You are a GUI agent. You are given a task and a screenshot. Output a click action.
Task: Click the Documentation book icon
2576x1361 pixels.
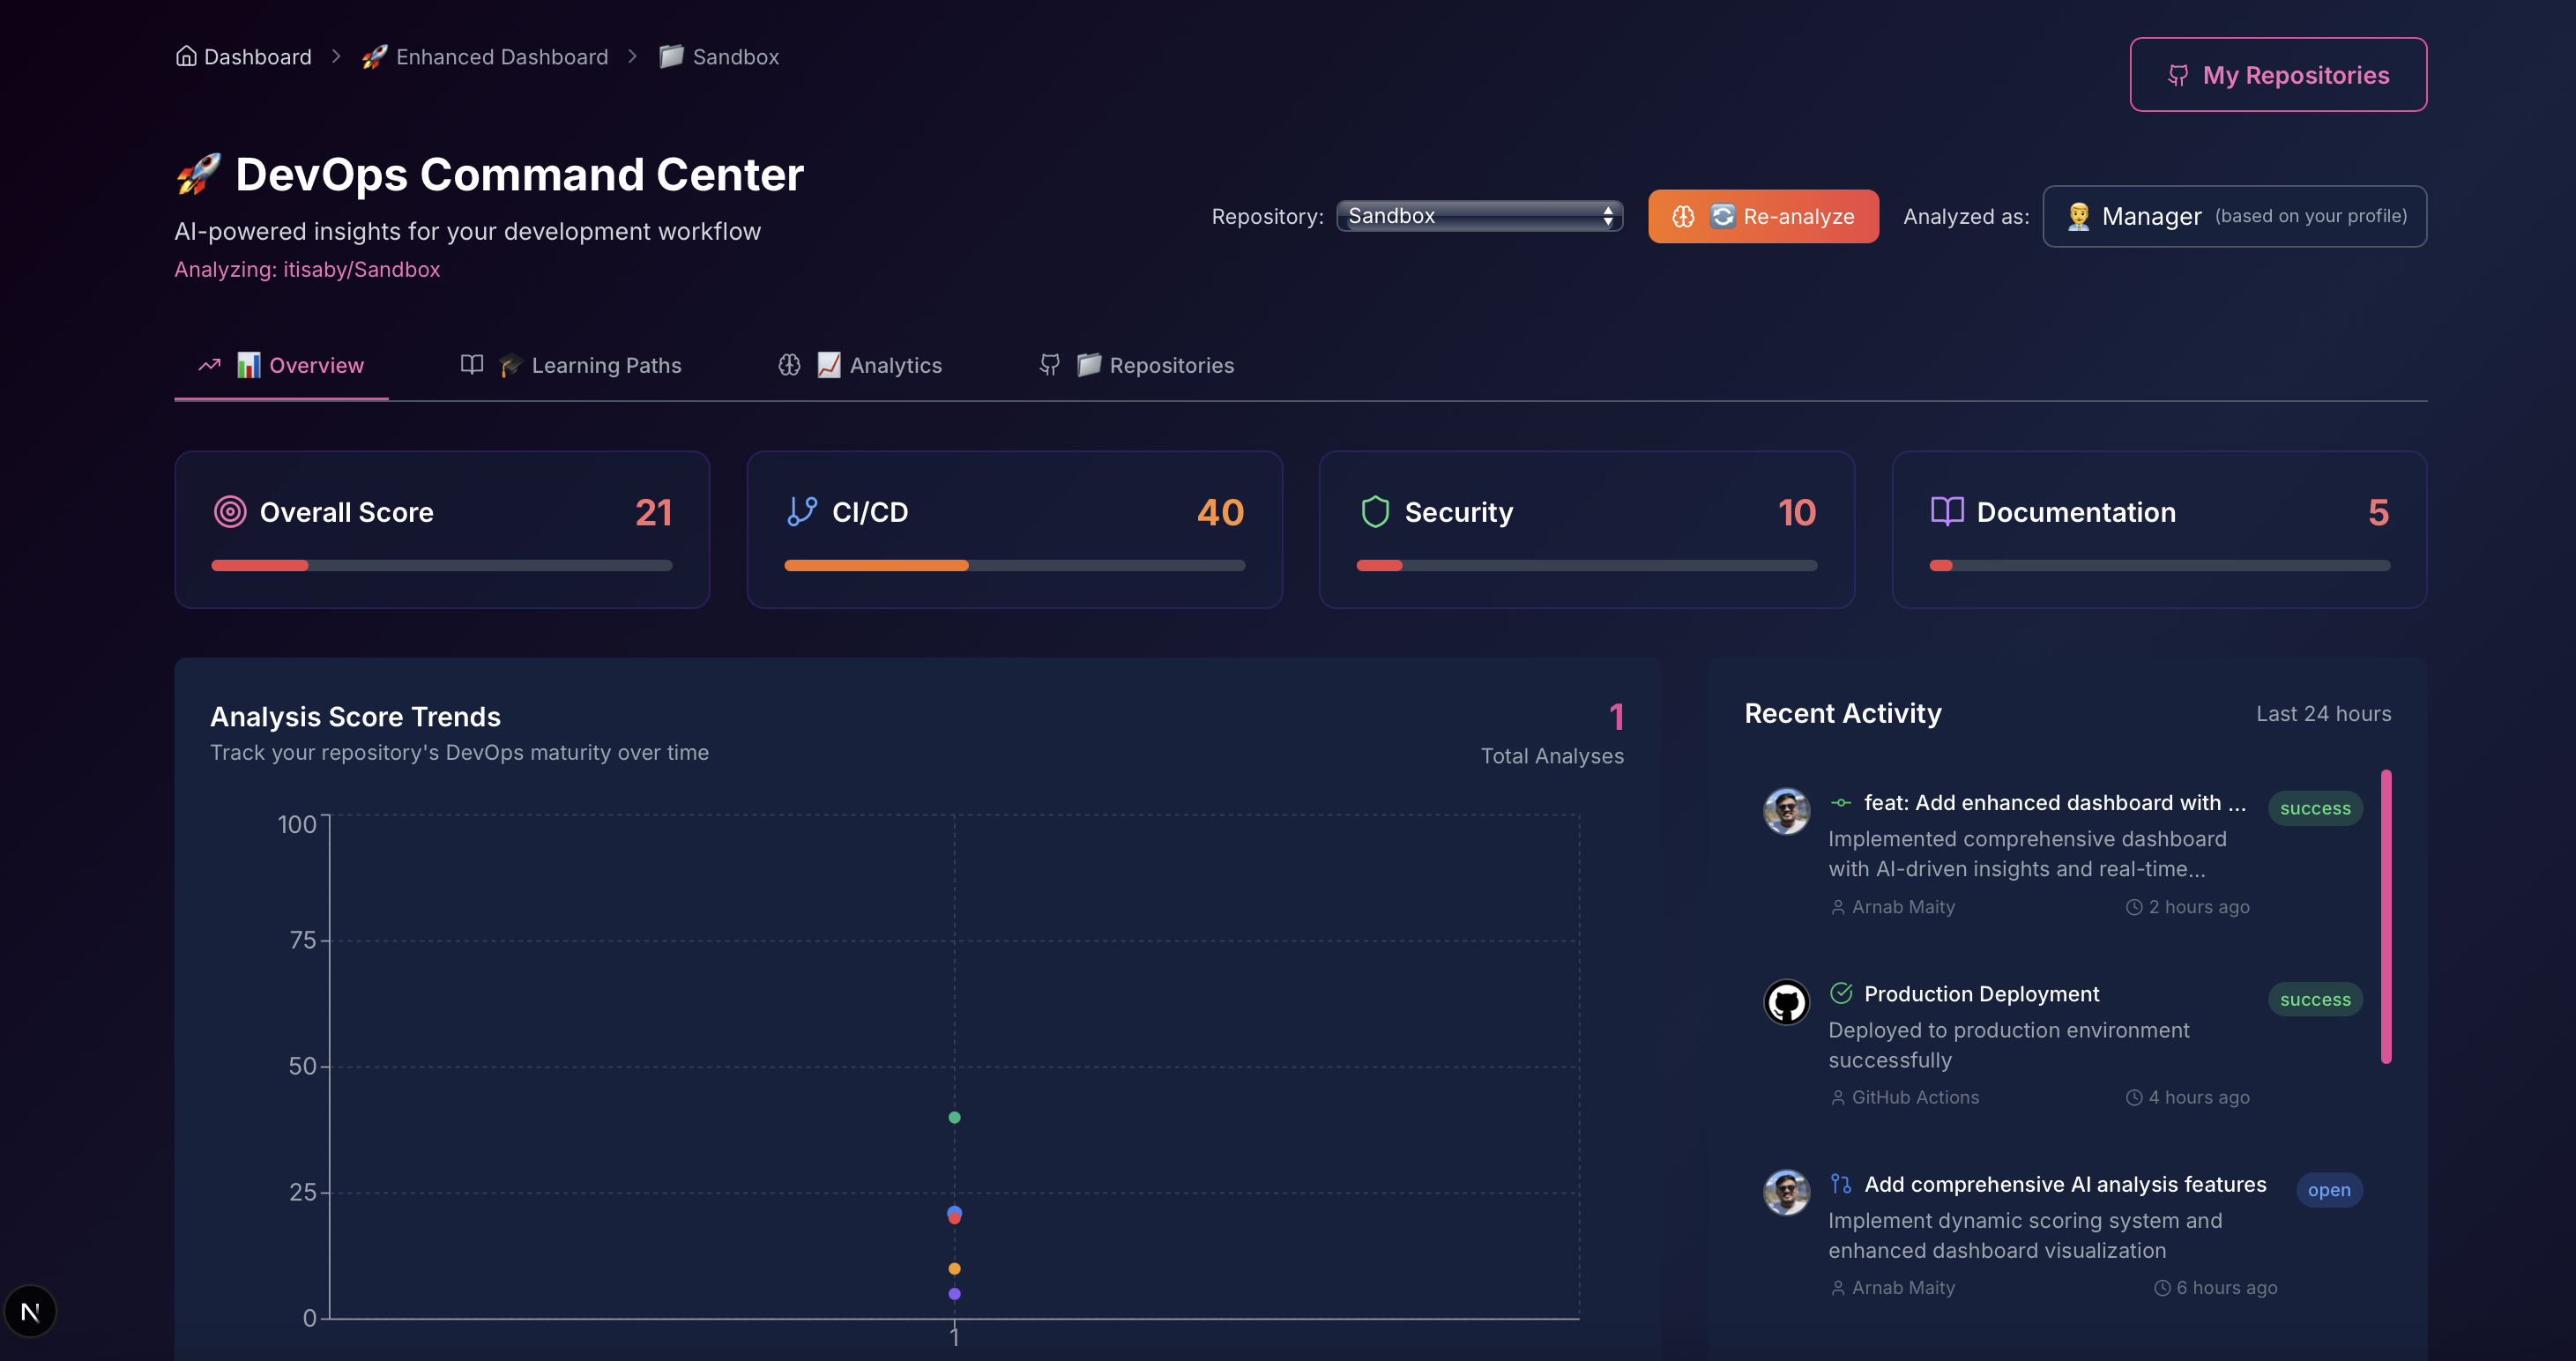click(1947, 512)
